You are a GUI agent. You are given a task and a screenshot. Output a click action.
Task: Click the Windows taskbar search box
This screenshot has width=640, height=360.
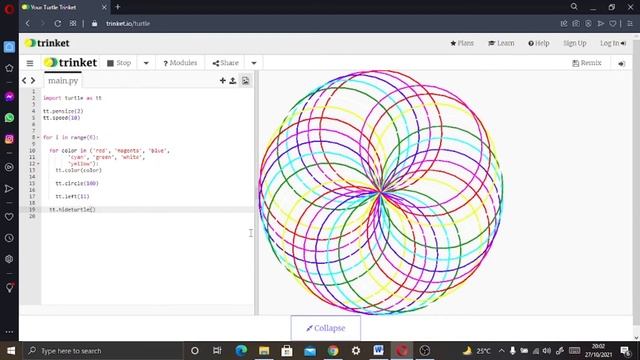point(102,351)
